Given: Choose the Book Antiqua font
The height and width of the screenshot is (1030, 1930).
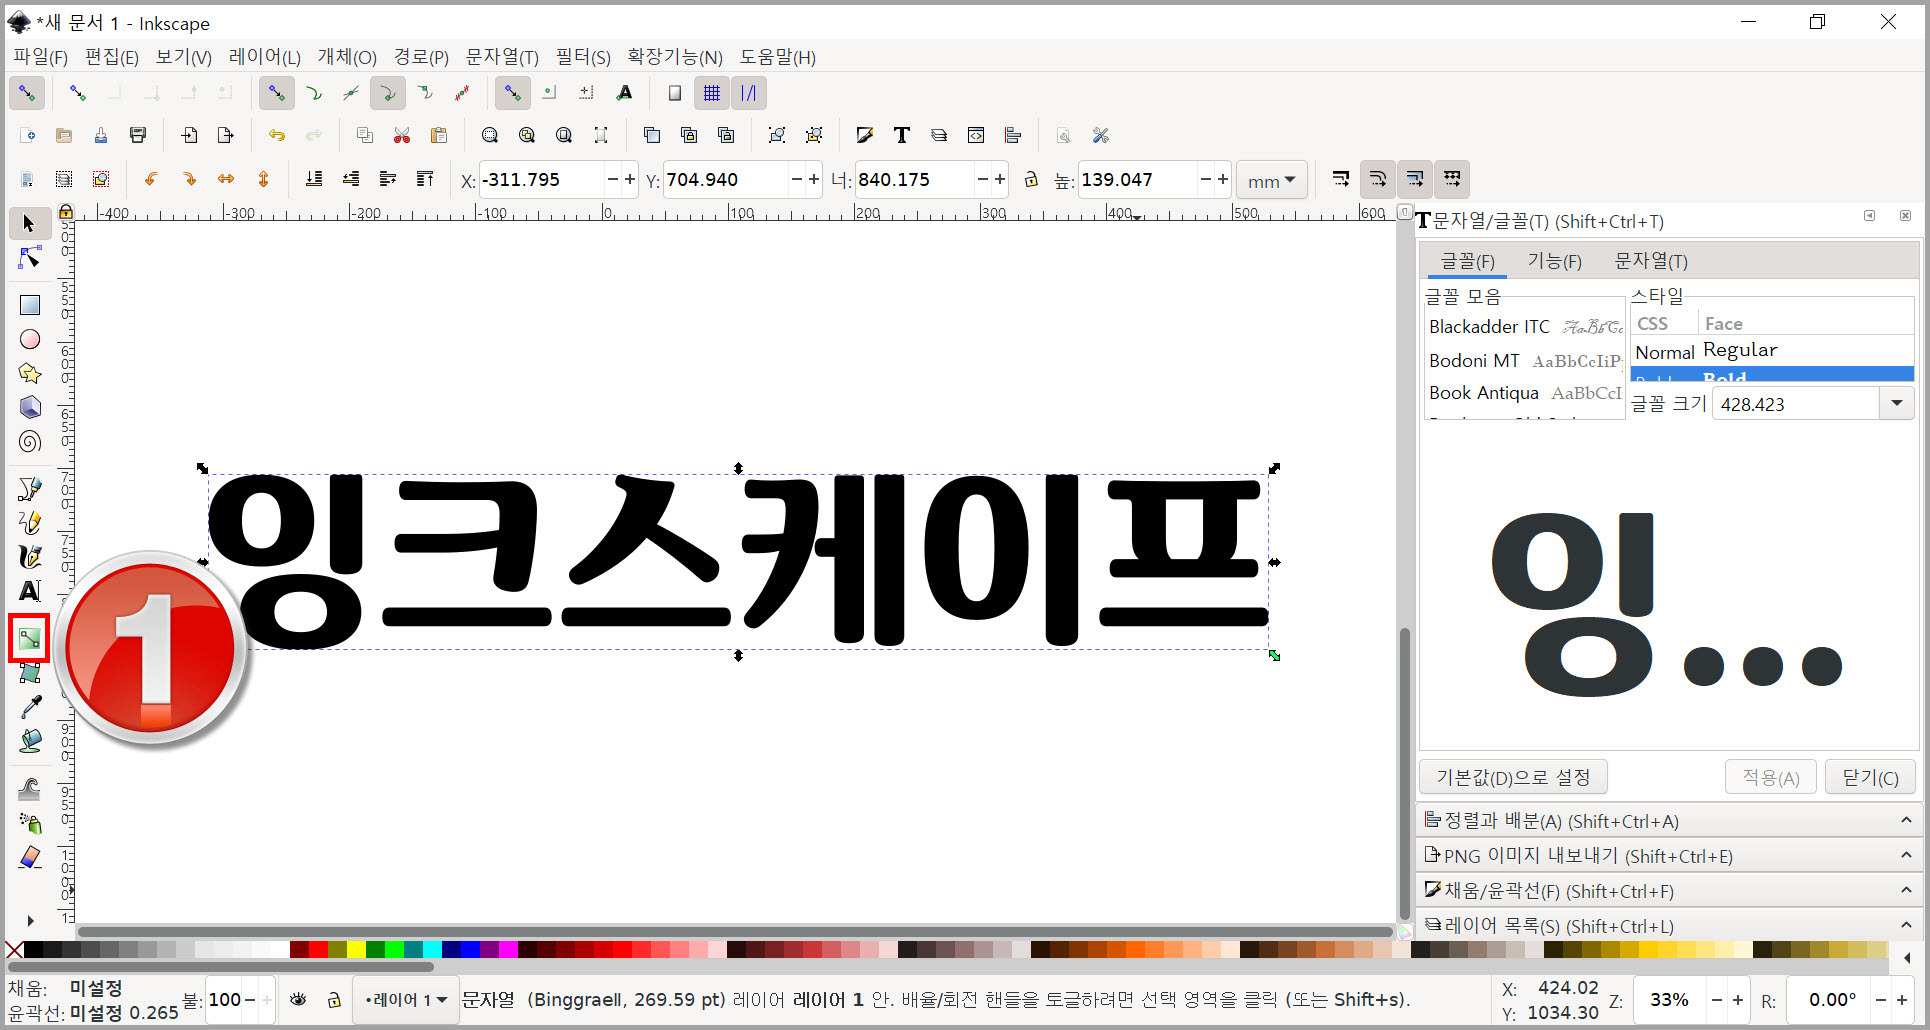Looking at the screenshot, I should 1524,393.
